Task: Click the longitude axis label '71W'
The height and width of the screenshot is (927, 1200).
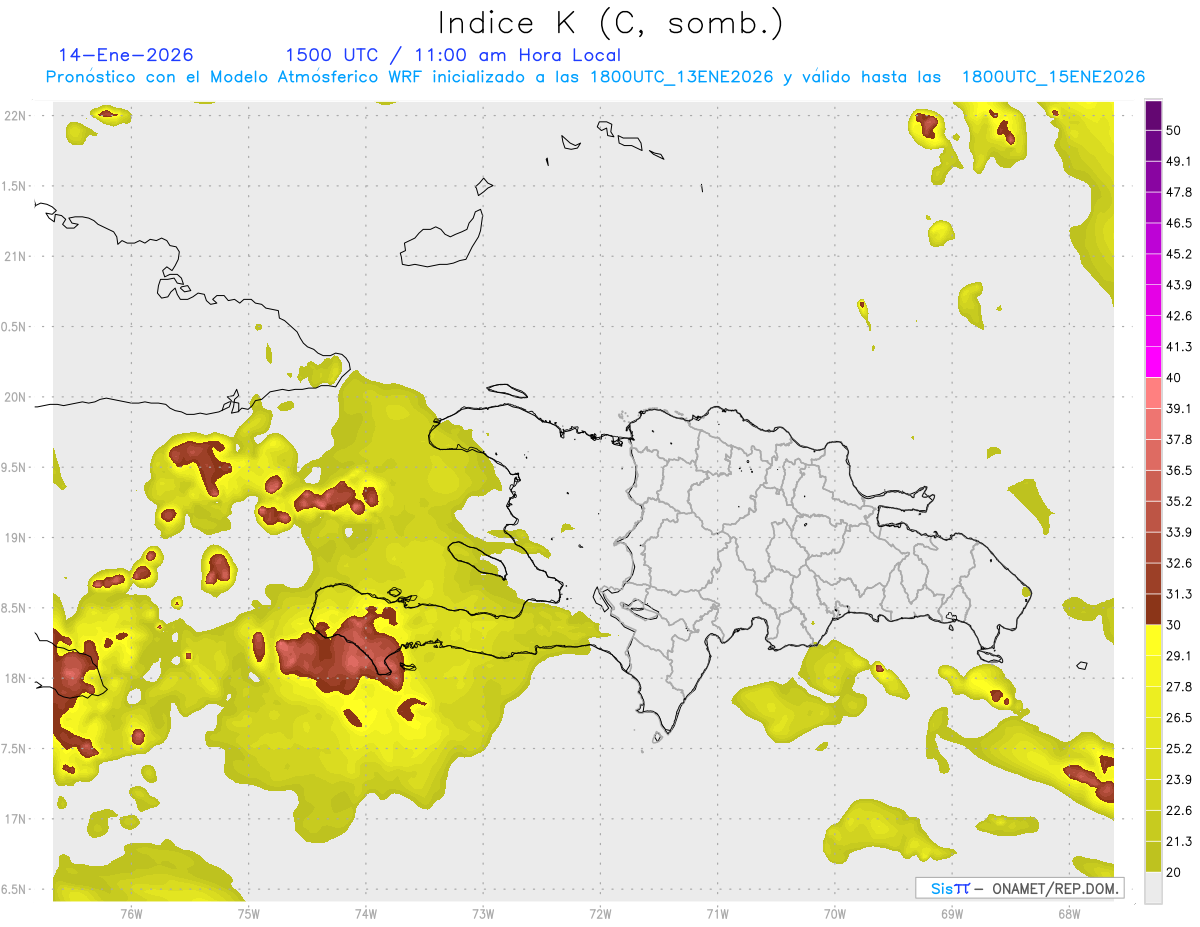Action: click(x=717, y=913)
